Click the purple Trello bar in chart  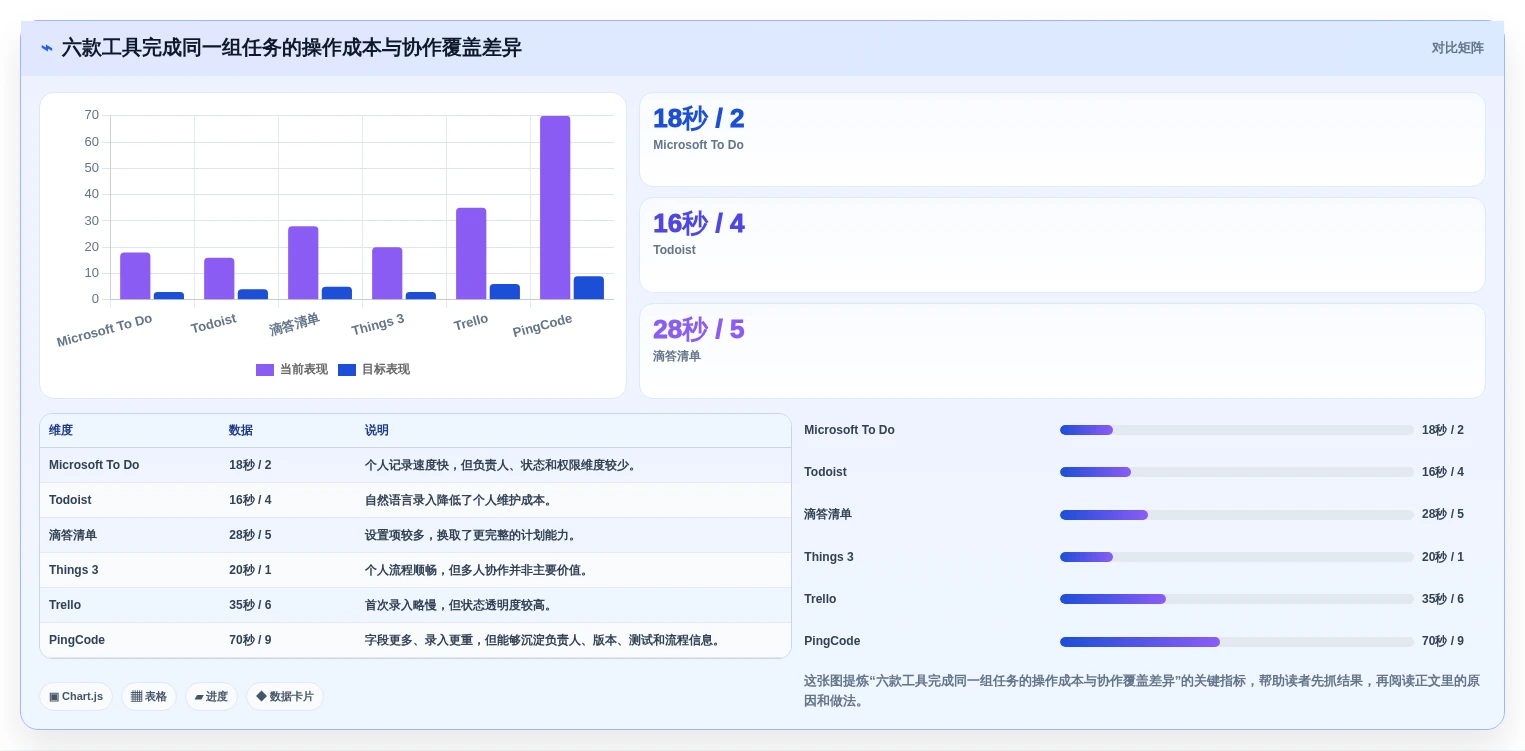pos(471,253)
